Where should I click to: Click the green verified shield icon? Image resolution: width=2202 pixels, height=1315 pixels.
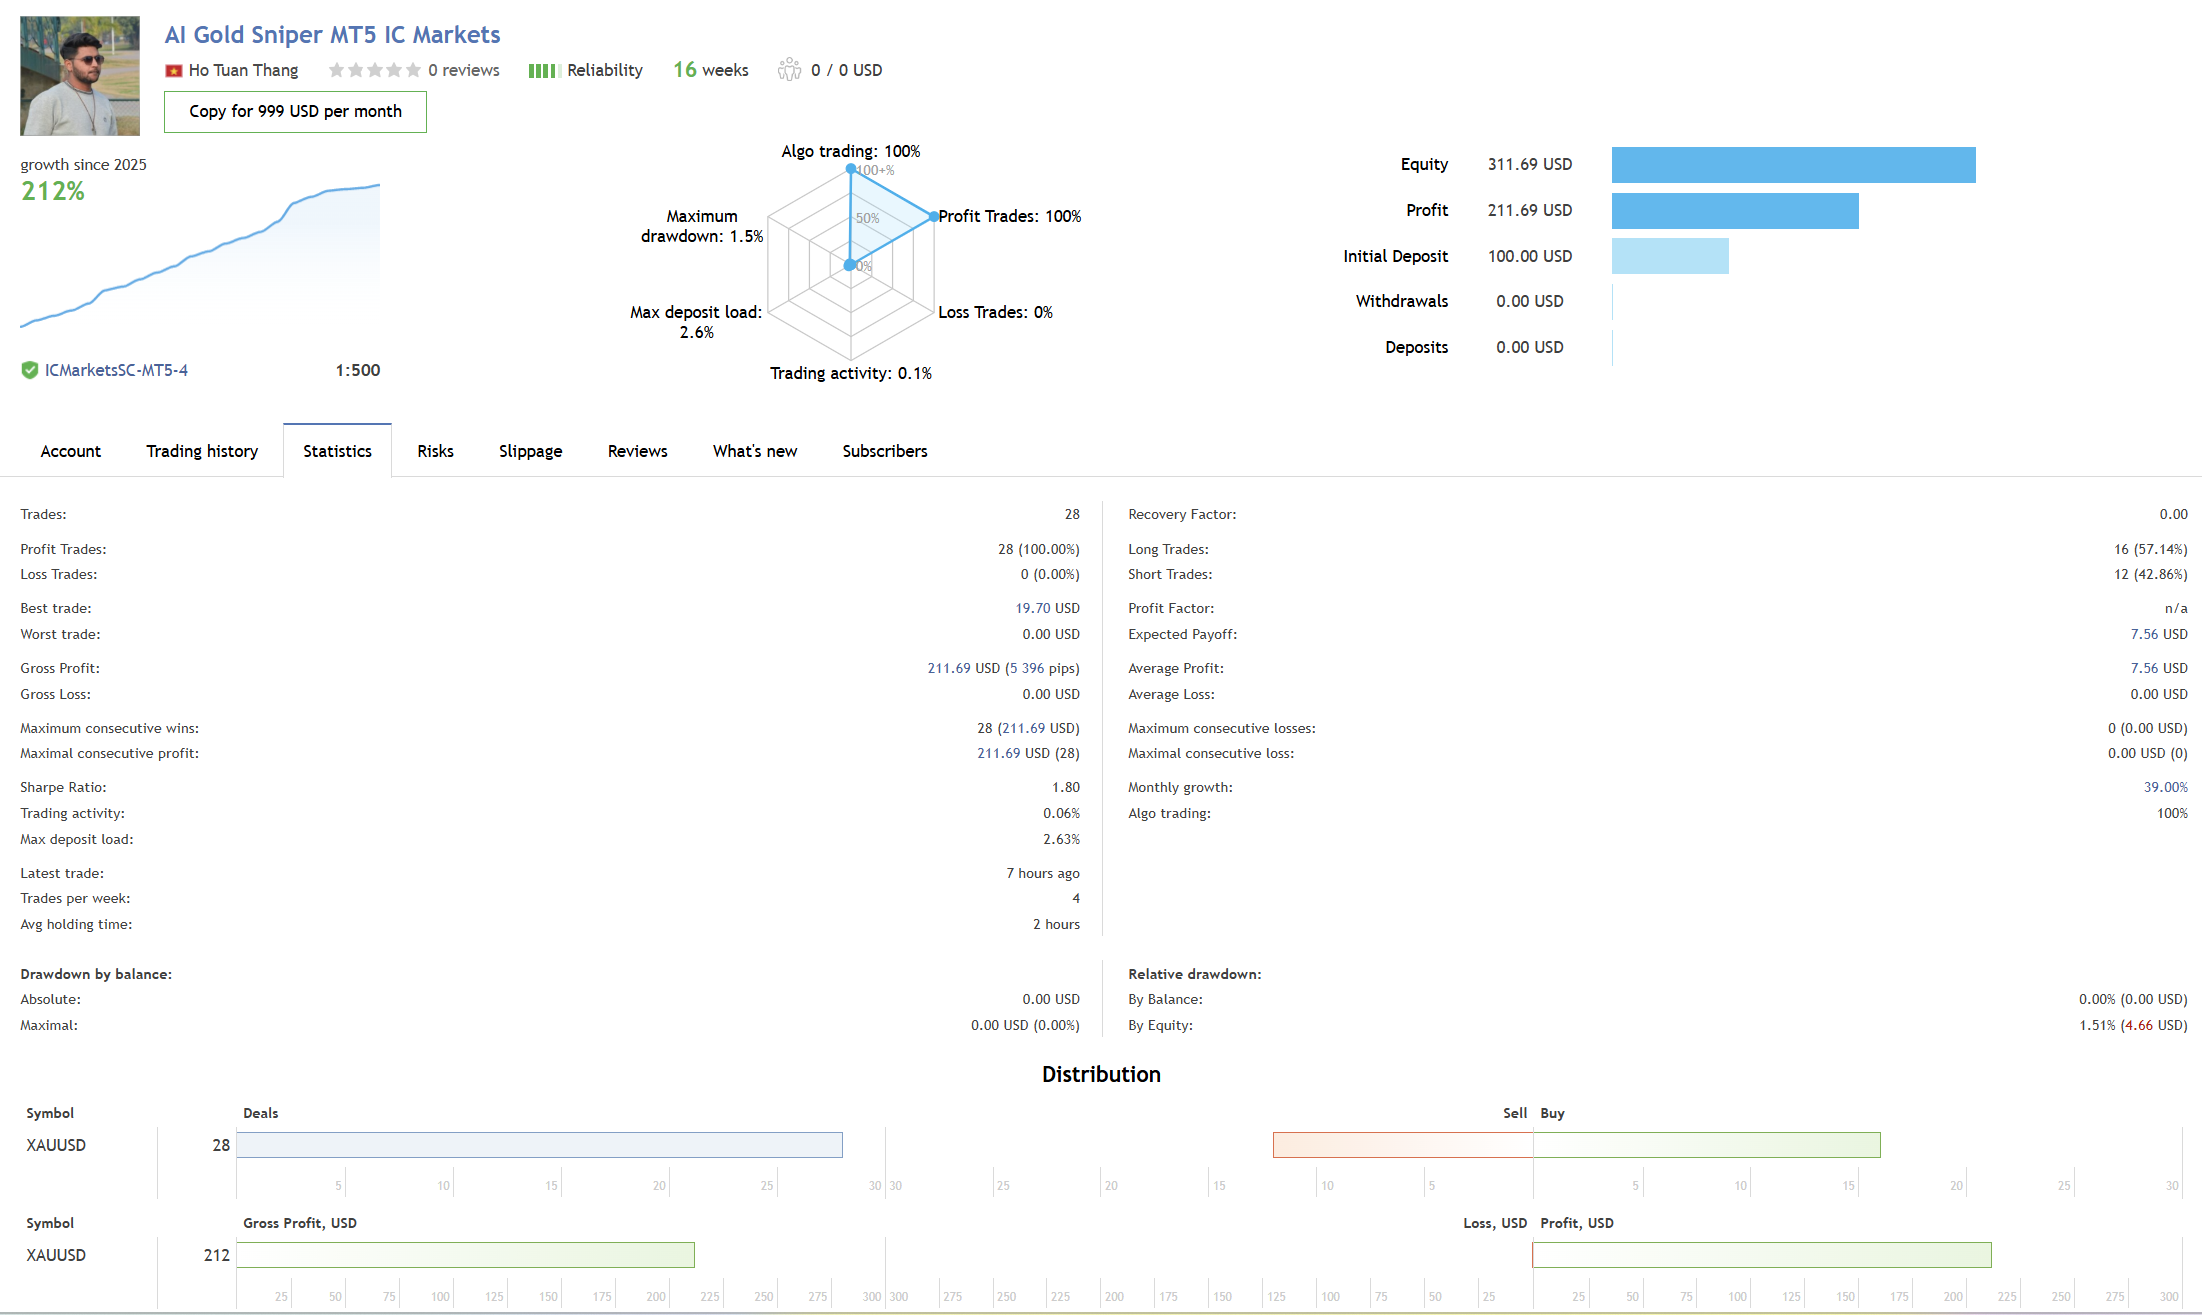(30, 370)
